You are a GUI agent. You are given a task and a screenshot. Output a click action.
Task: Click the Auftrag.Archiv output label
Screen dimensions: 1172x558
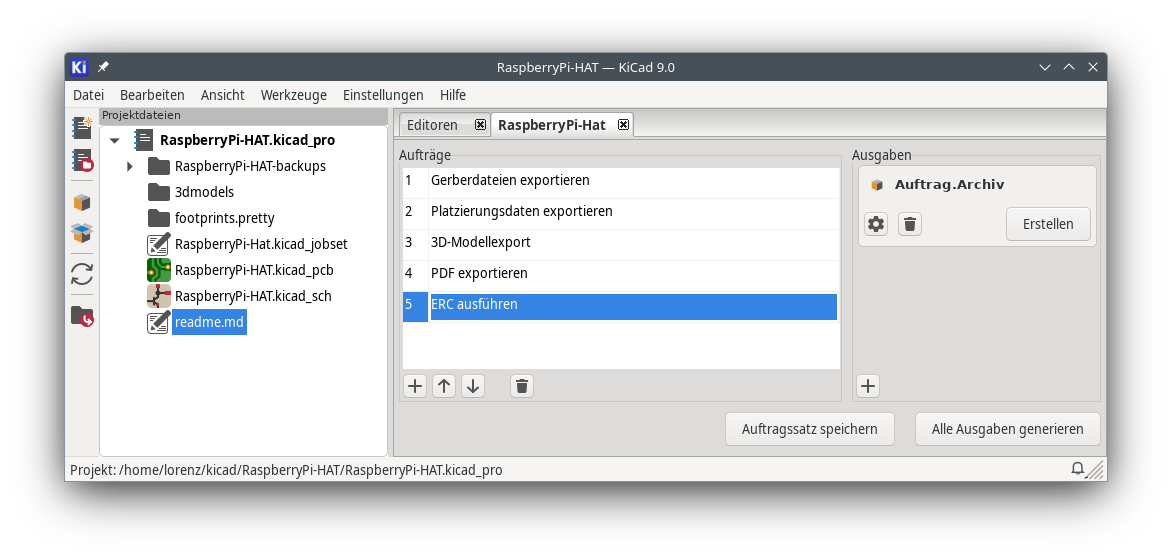pos(949,185)
